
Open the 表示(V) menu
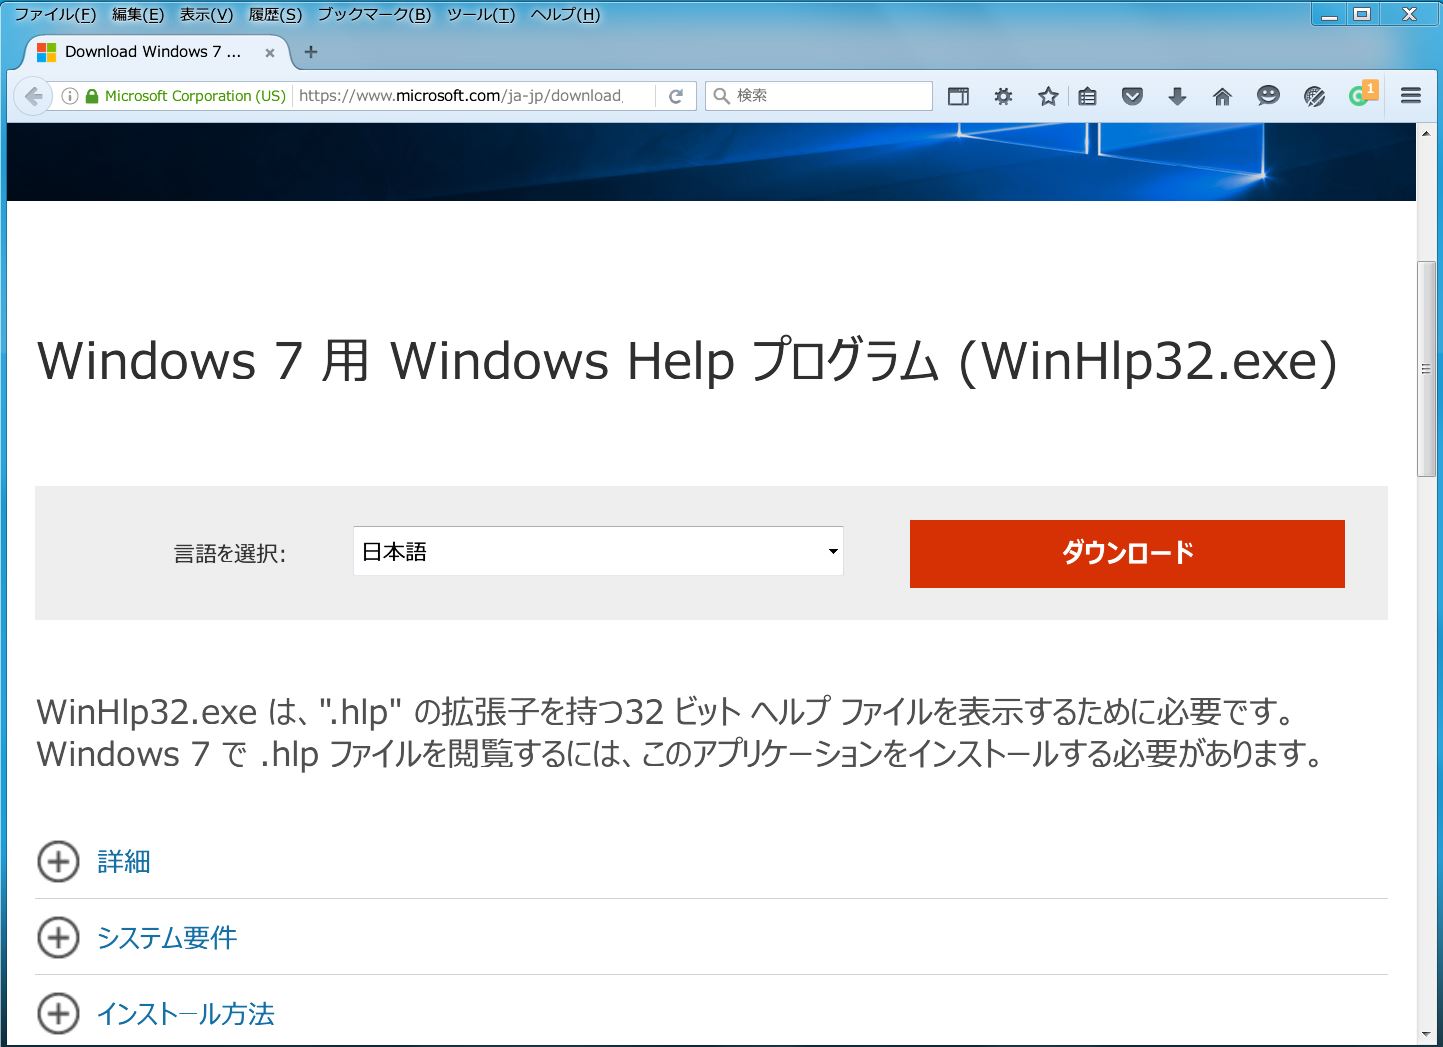click(x=206, y=14)
